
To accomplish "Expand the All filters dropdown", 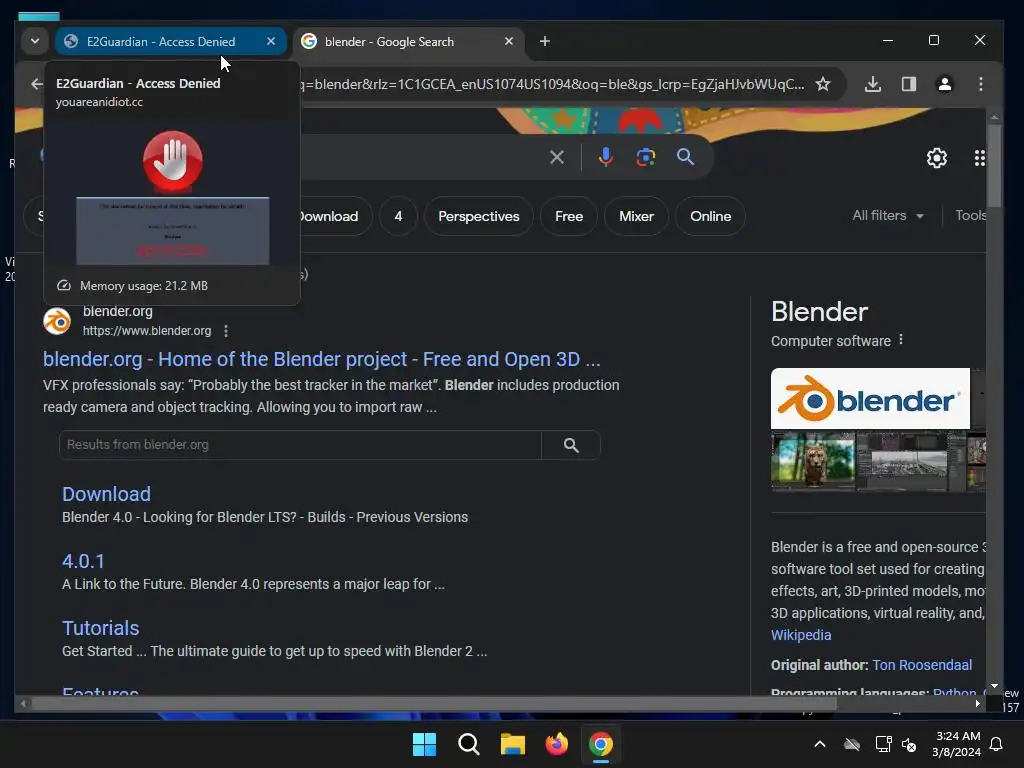I will pyautogui.click(x=888, y=216).
